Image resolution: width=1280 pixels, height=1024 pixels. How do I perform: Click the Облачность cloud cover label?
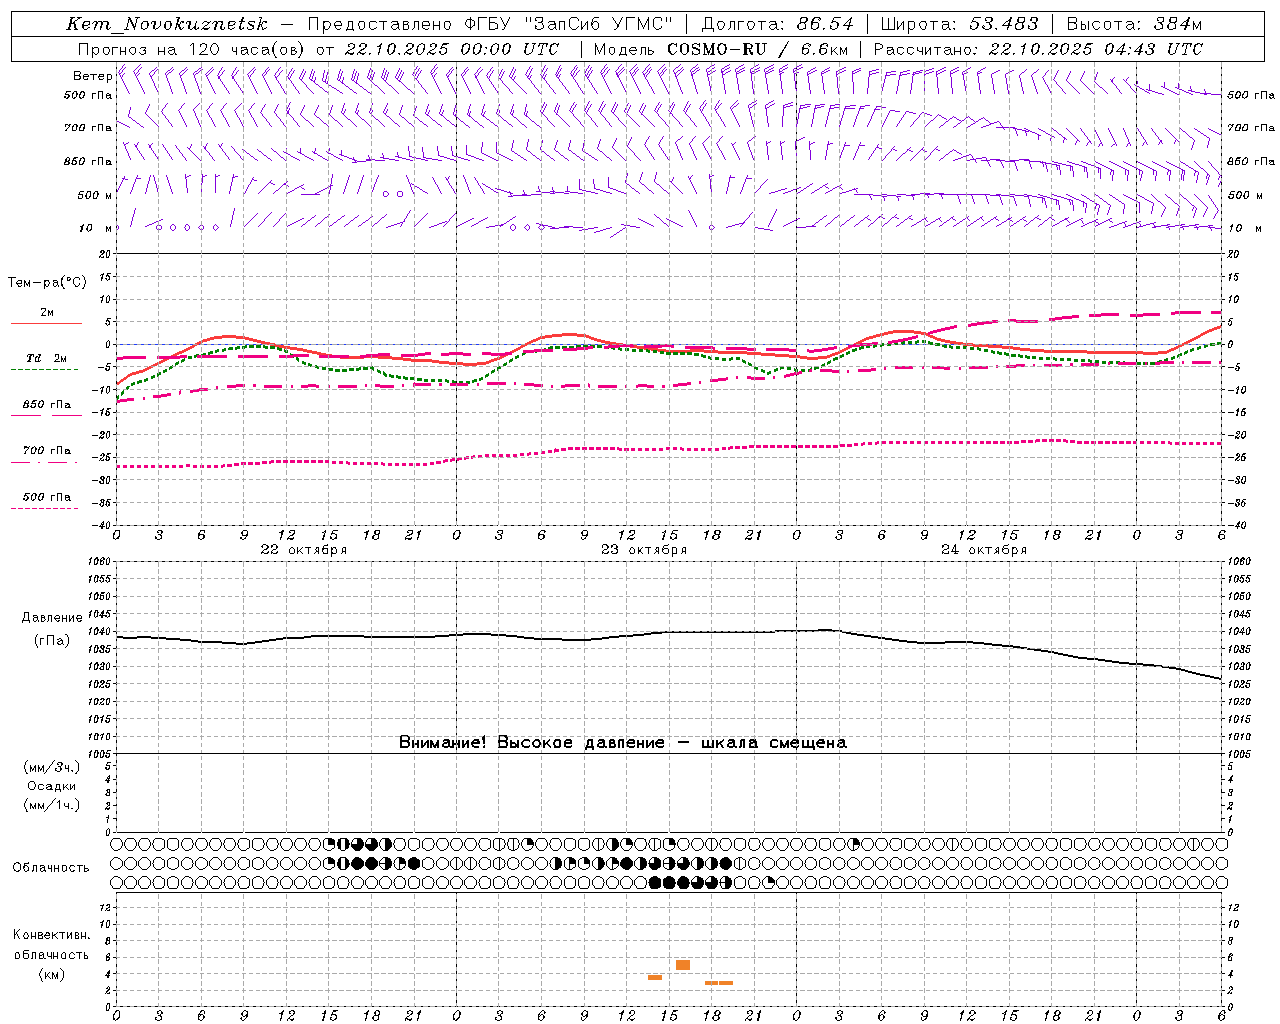tap(51, 867)
